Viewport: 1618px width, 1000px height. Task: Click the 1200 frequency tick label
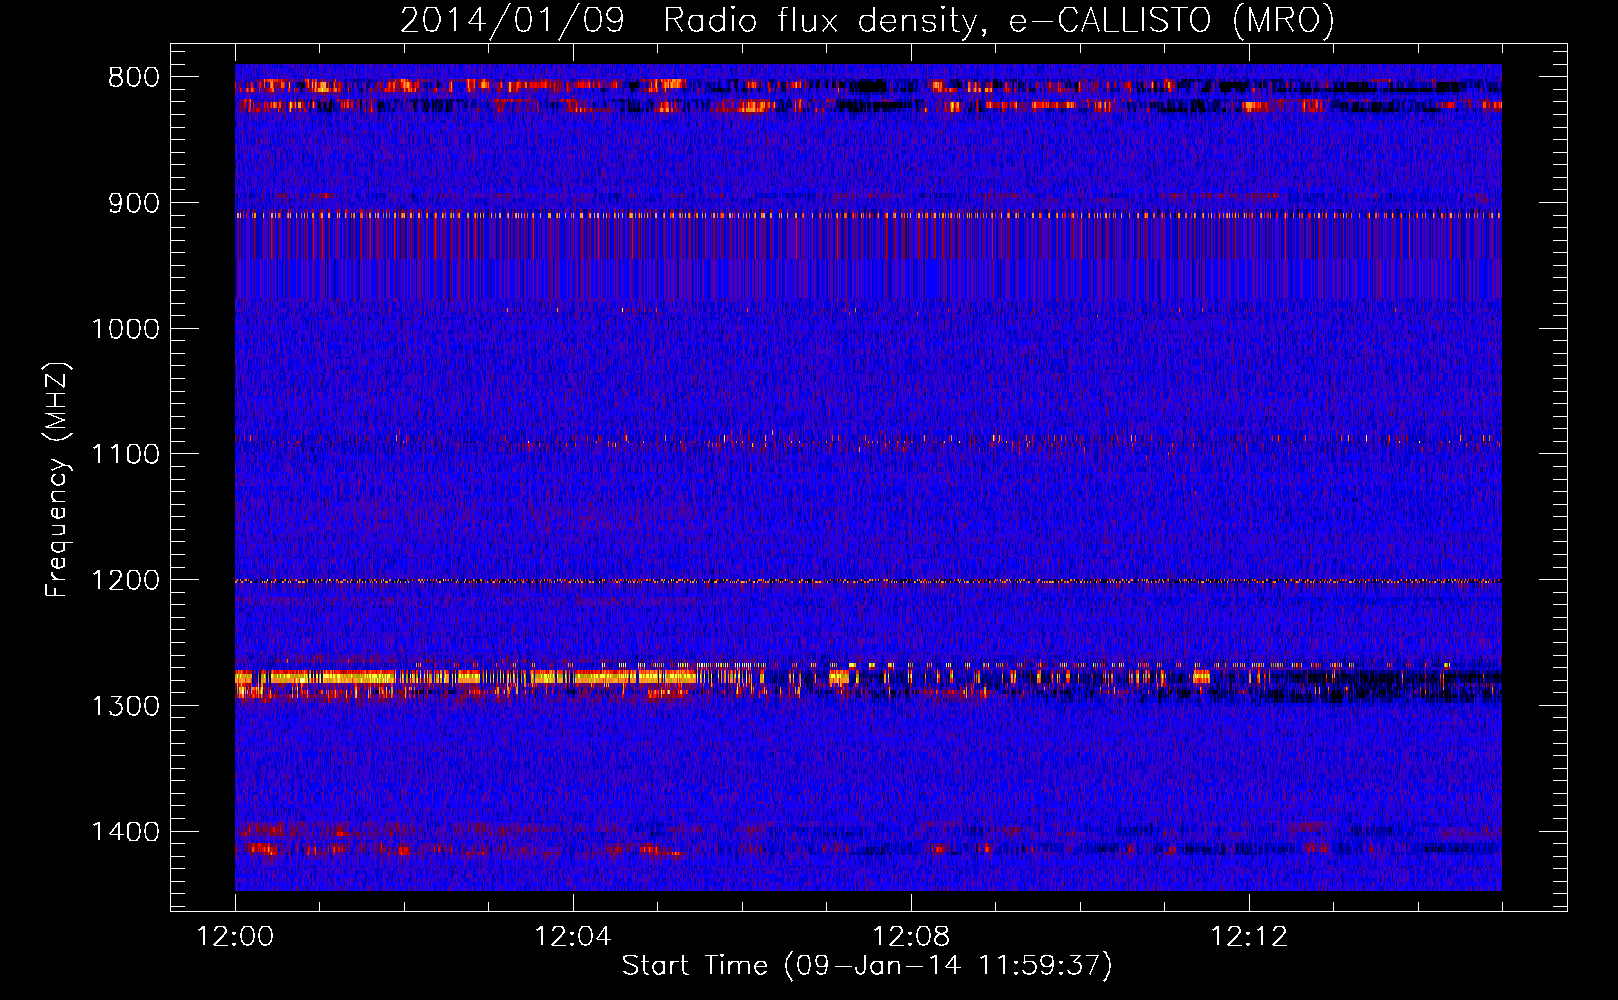pyautogui.click(x=125, y=580)
